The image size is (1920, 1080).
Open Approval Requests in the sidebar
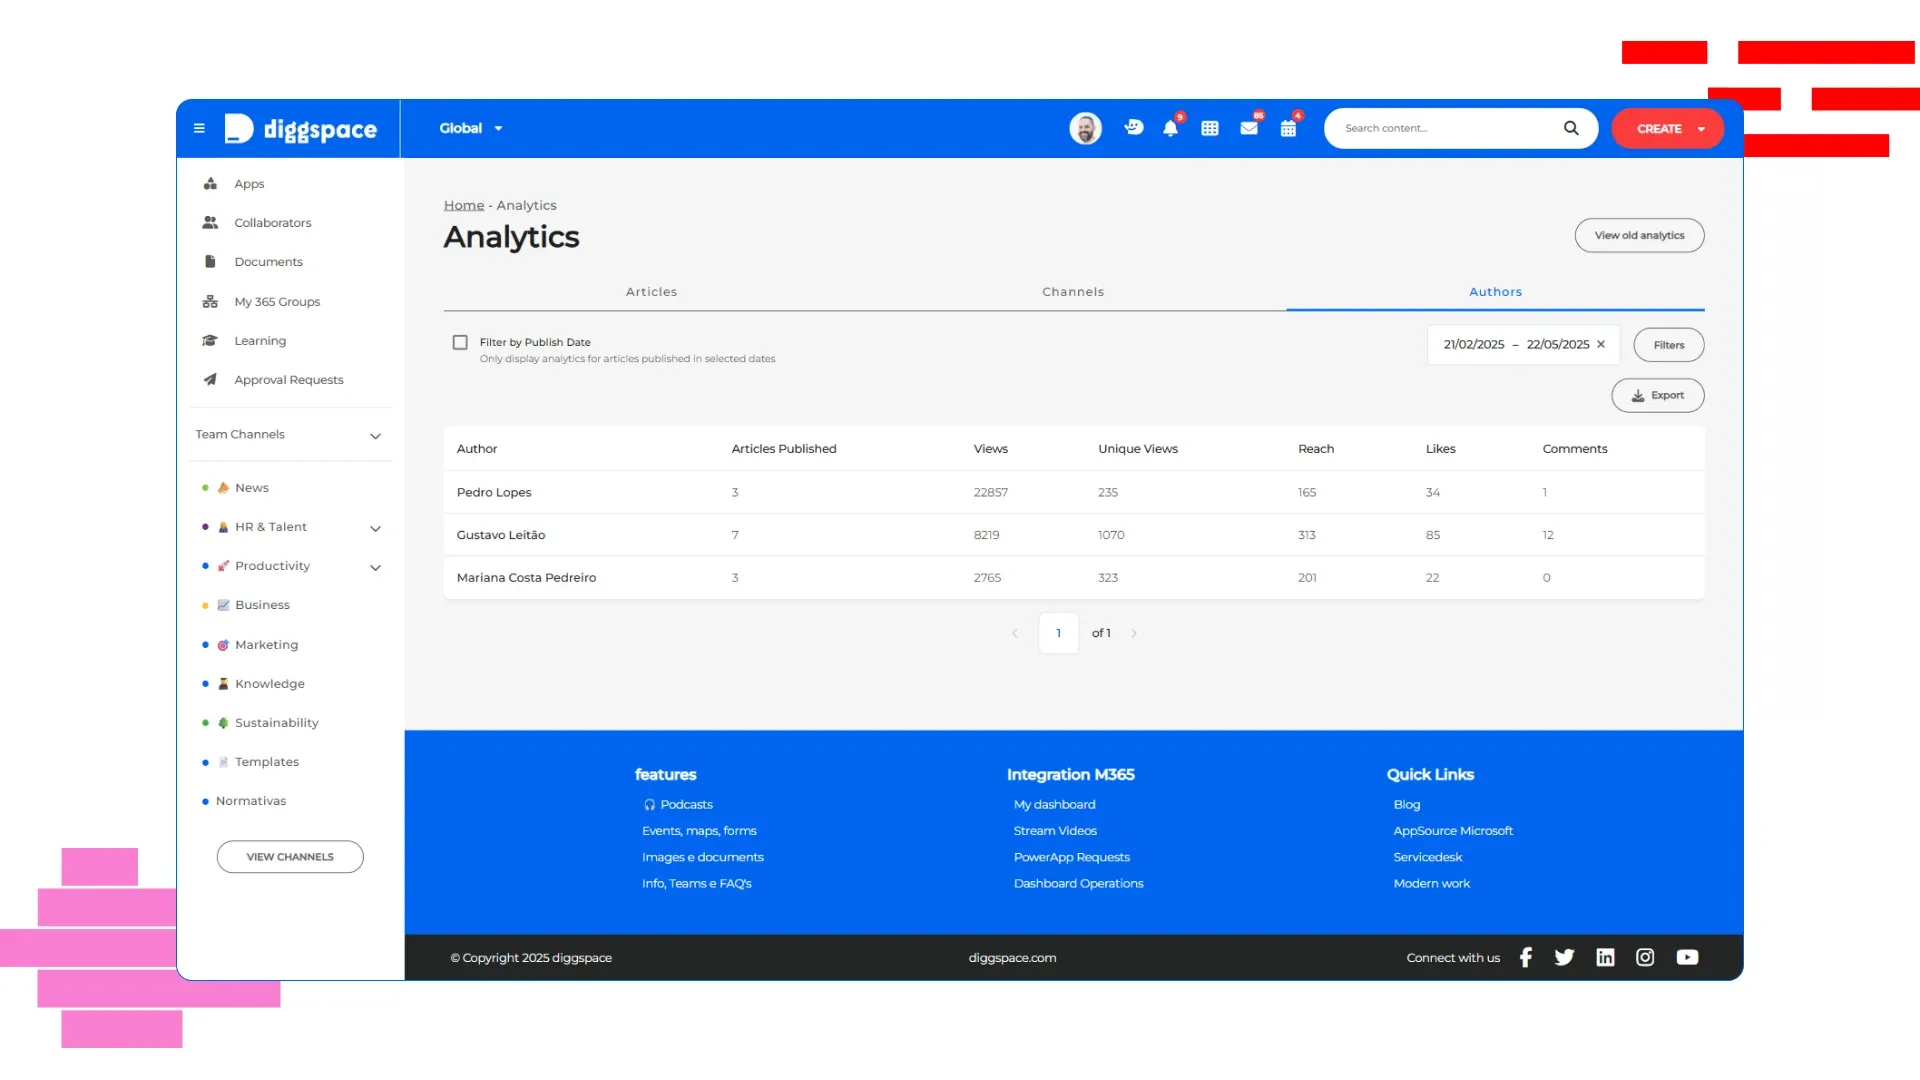pyautogui.click(x=288, y=380)
